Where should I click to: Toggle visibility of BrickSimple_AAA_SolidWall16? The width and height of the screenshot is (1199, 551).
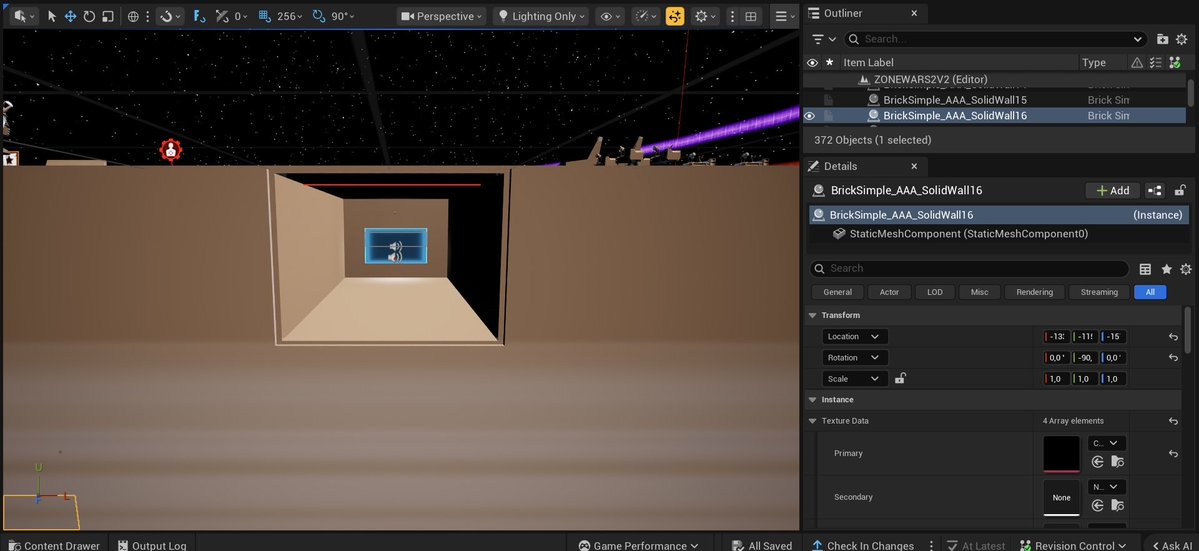click(x=811, y=116)
